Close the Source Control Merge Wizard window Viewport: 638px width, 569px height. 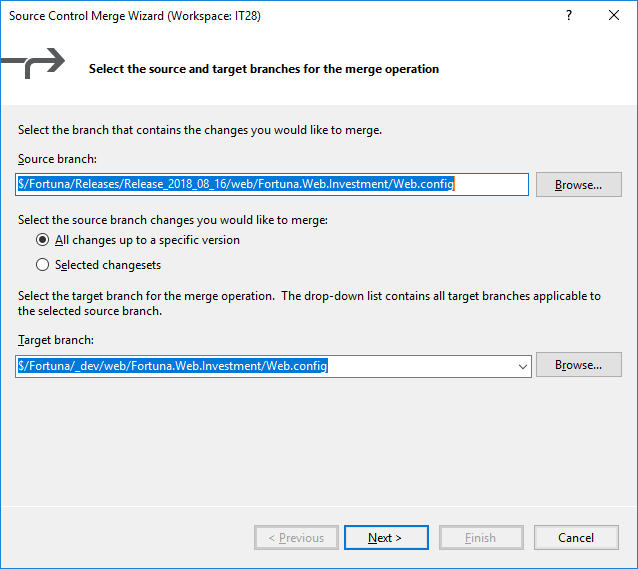[x=615, y=16]
